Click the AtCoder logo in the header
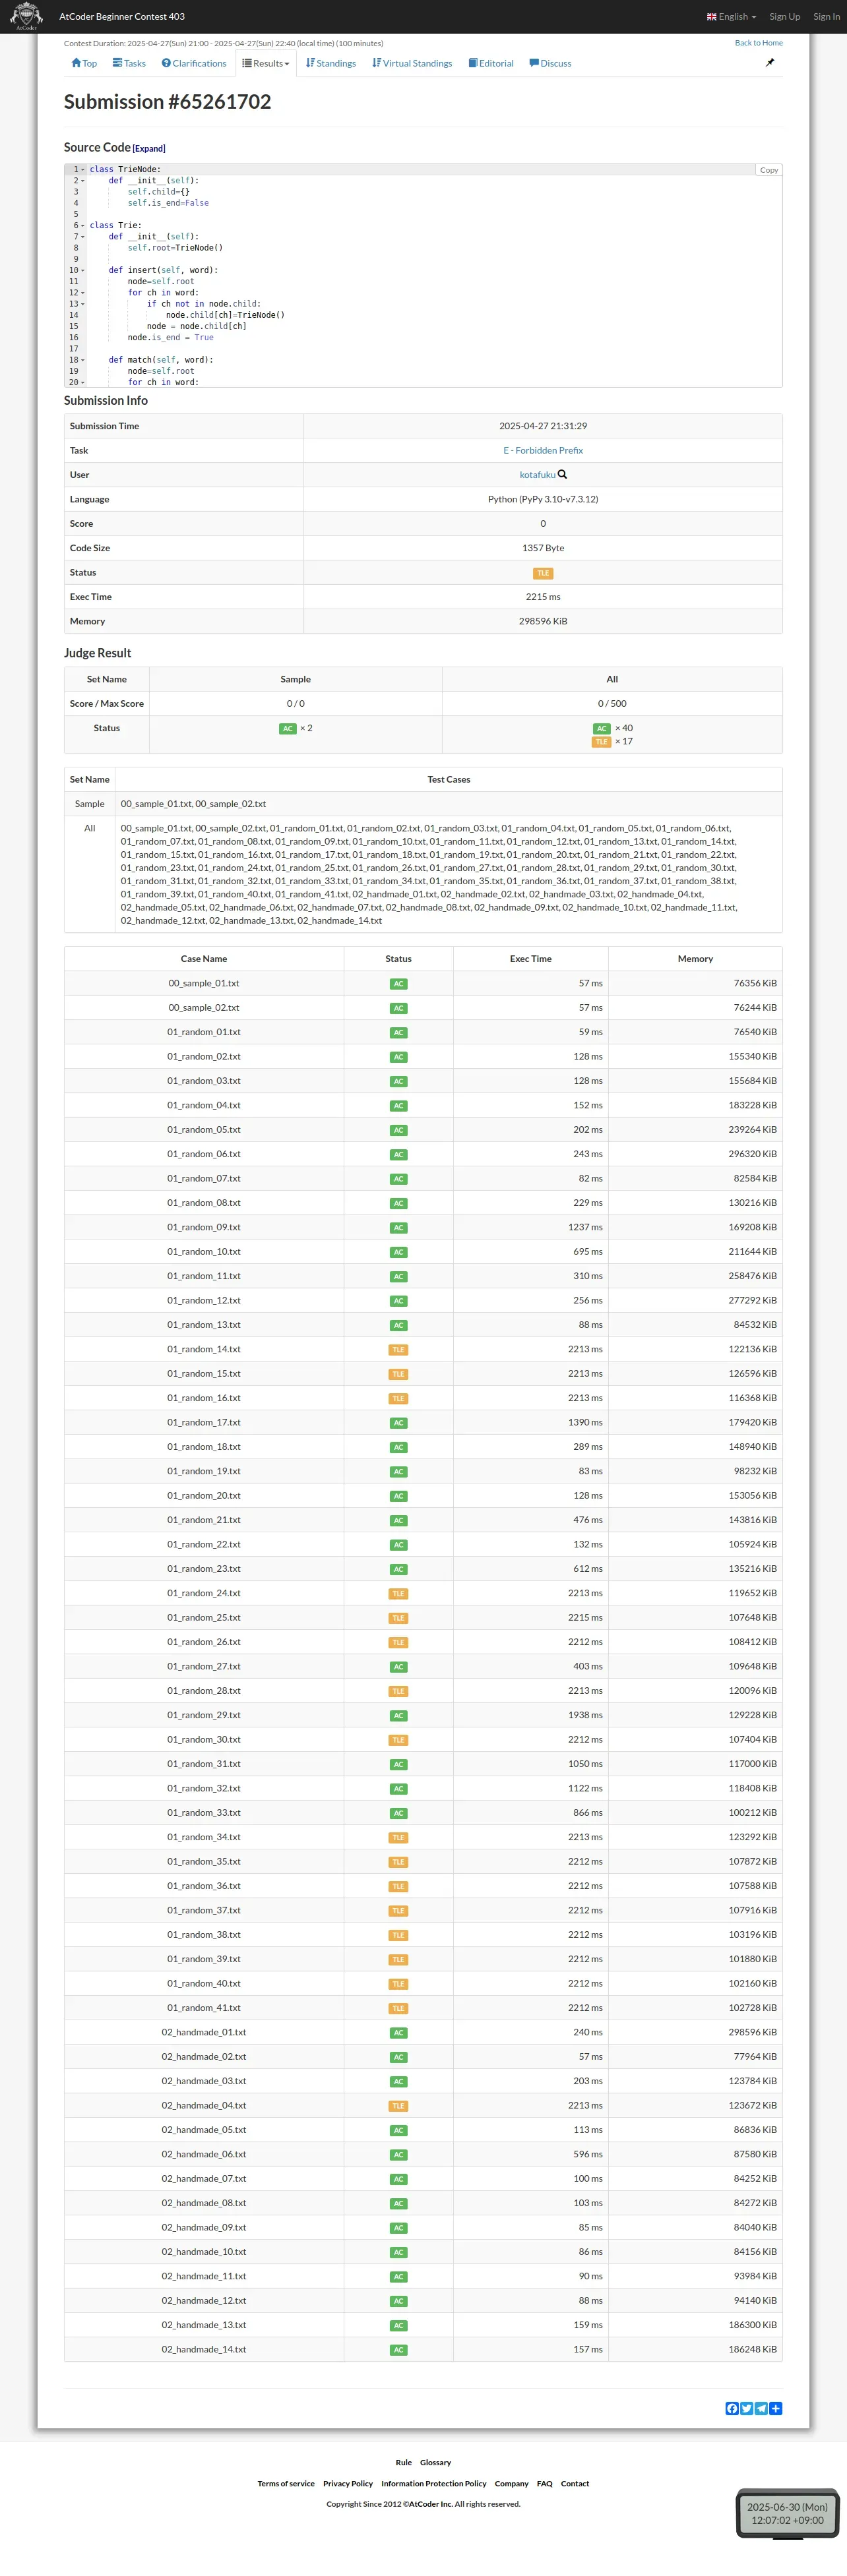This screenshot has height=2576, width=847. 26,16
